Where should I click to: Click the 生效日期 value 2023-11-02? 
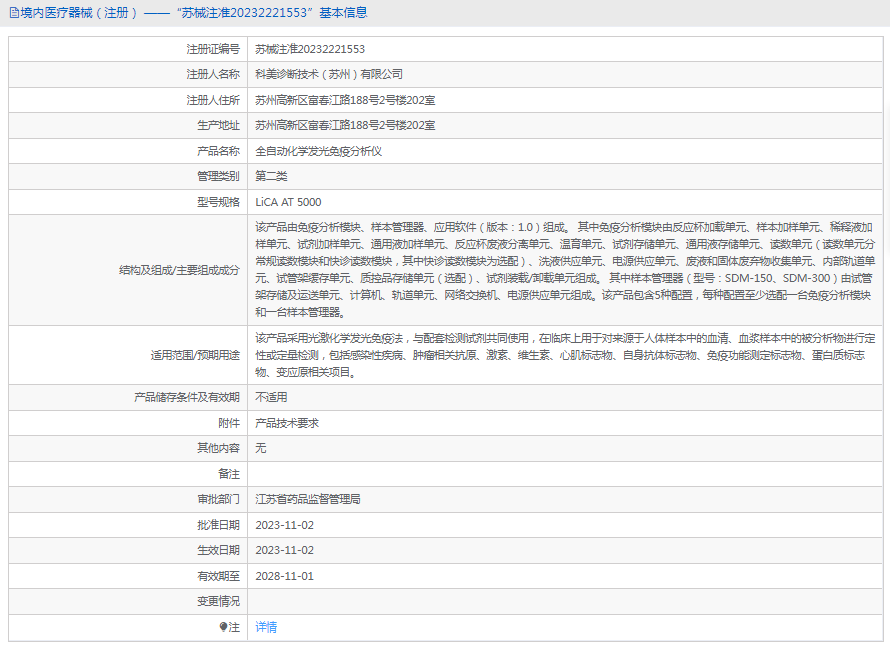pyautogui.click(x=284, y=550)
